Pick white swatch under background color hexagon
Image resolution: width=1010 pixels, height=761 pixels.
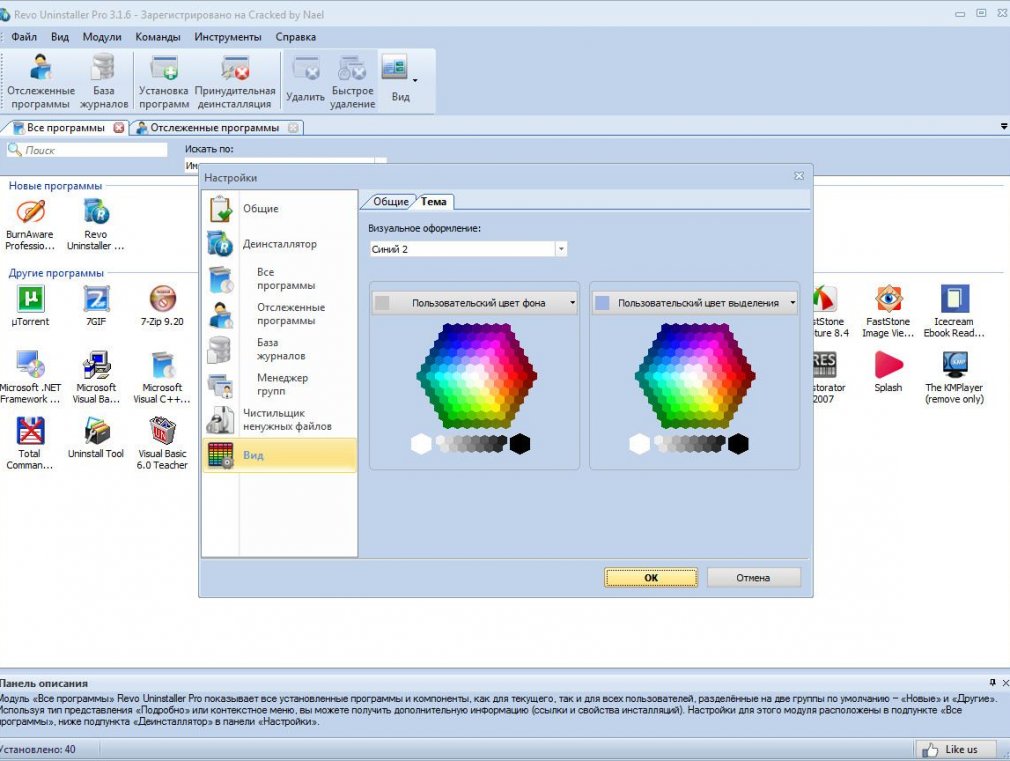pyautogui.click(x=421, y=444)
